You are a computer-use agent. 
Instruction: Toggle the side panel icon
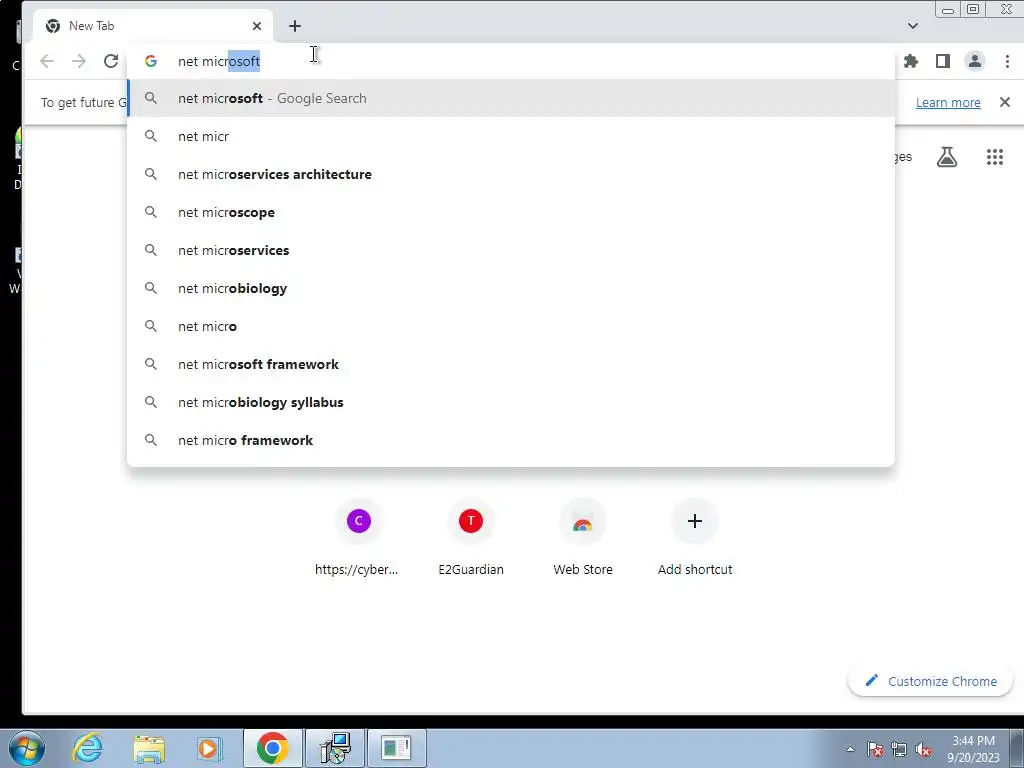click(x=942, y=61)
